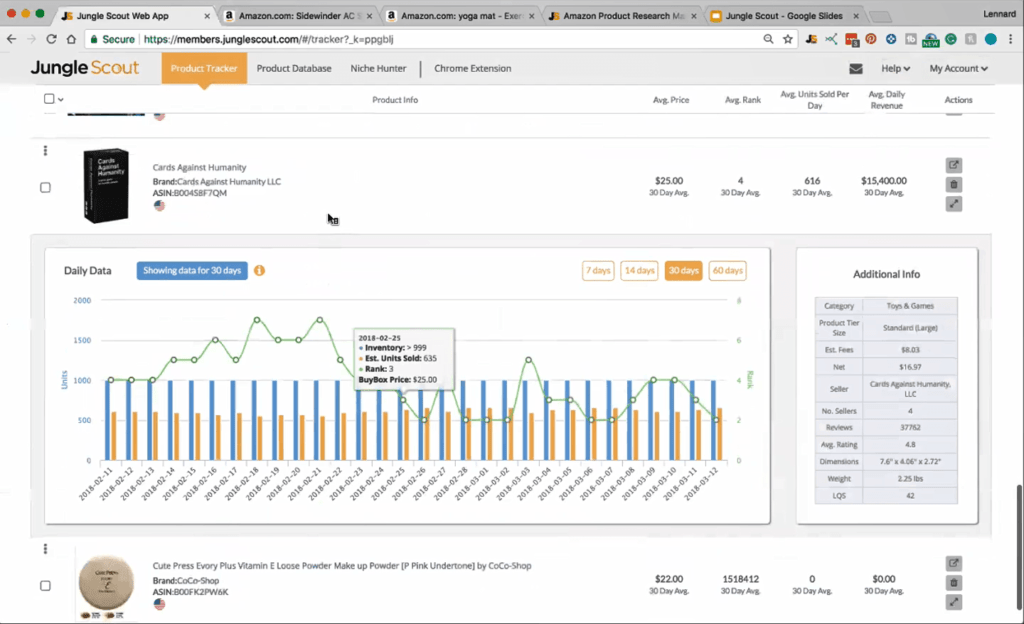The image size is (1024, 624).
Task: Bookmark page with star icon
Action: coord(788,39)
